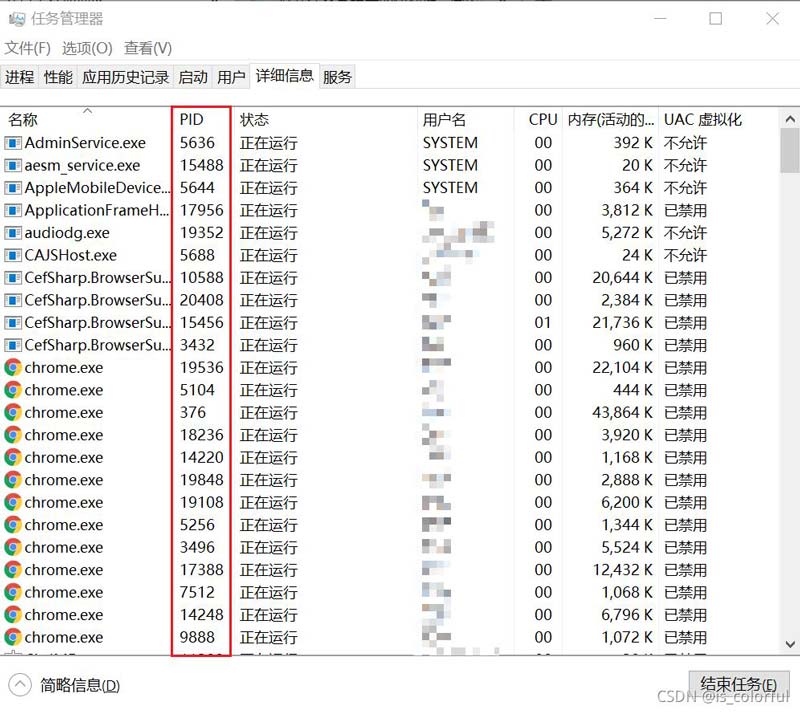Click memory value 43,864 K
This screenshot has height=712, width=800.
[622, 412]
